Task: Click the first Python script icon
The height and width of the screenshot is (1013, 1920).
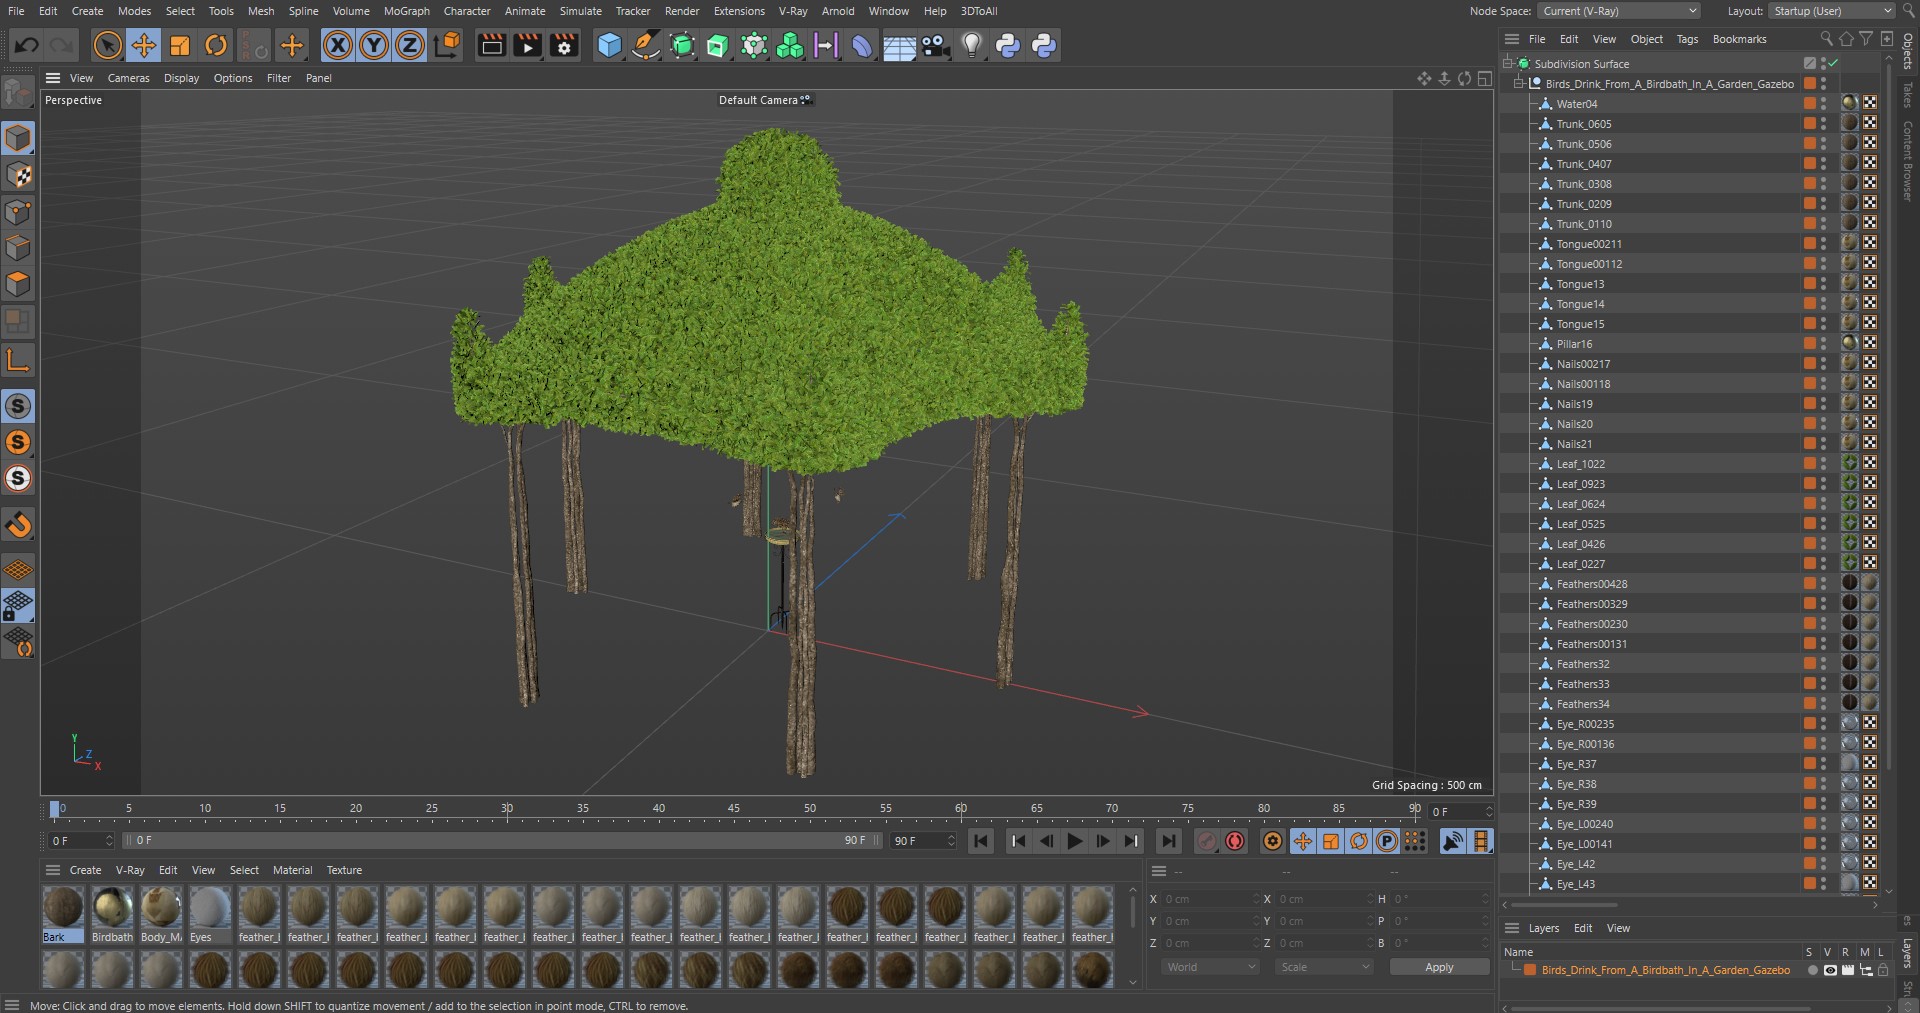Action: (x=1008, y=45)
